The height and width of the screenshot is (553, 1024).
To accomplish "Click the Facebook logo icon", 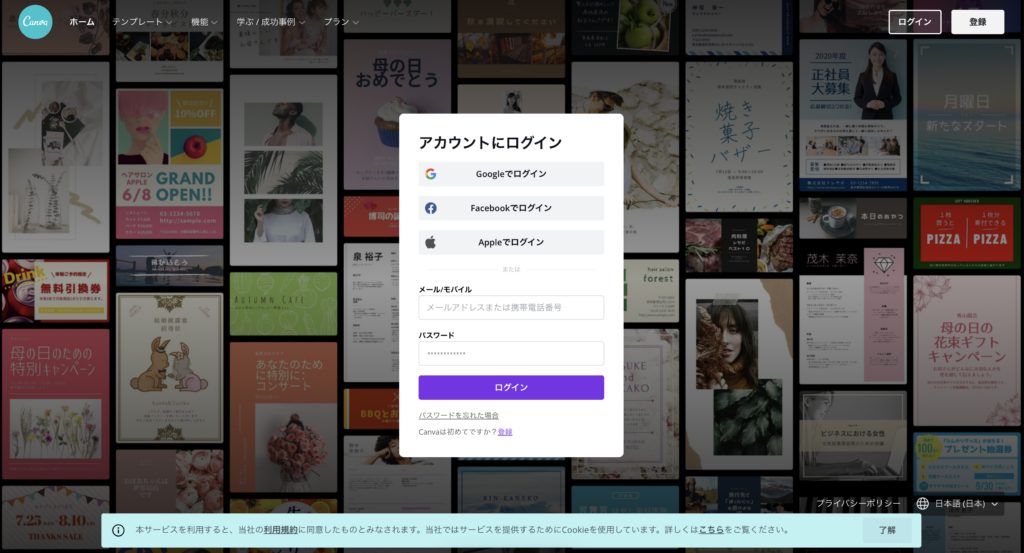I will tap(430, 208).
